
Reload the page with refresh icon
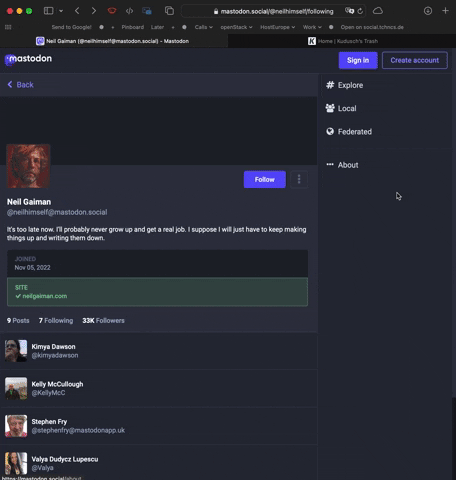point(360,11)
